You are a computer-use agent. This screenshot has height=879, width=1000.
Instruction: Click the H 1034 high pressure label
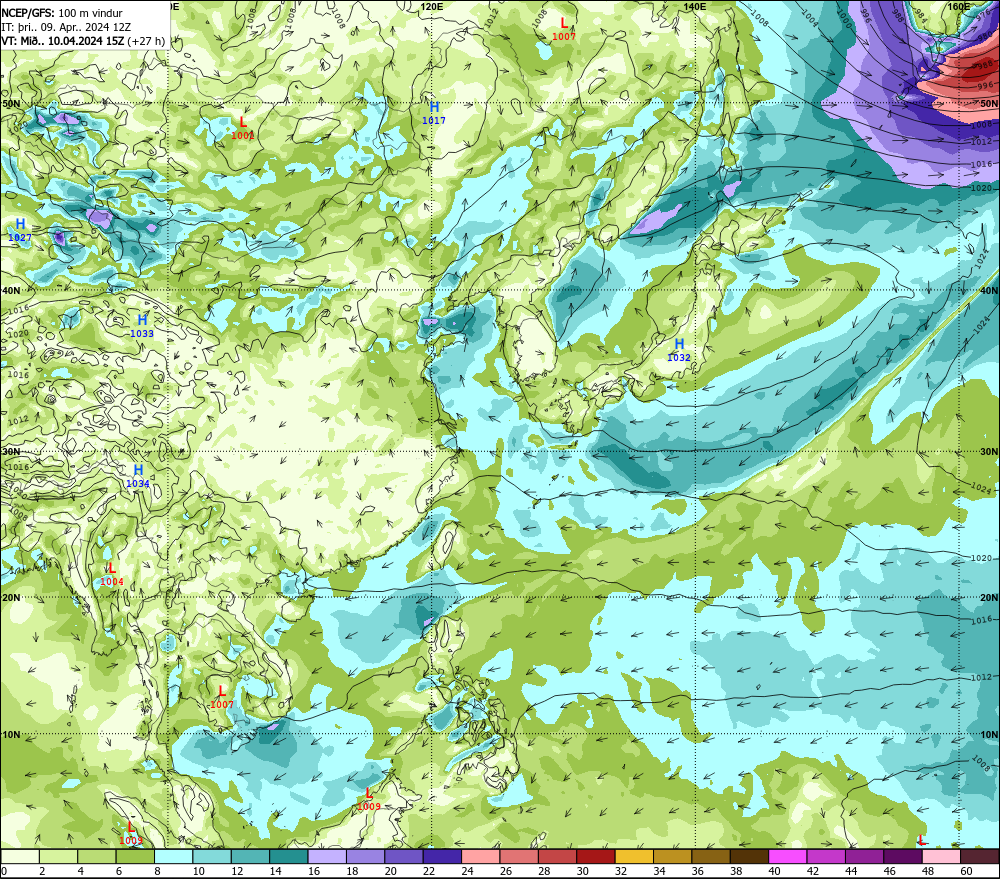click(x=138, y=476)
